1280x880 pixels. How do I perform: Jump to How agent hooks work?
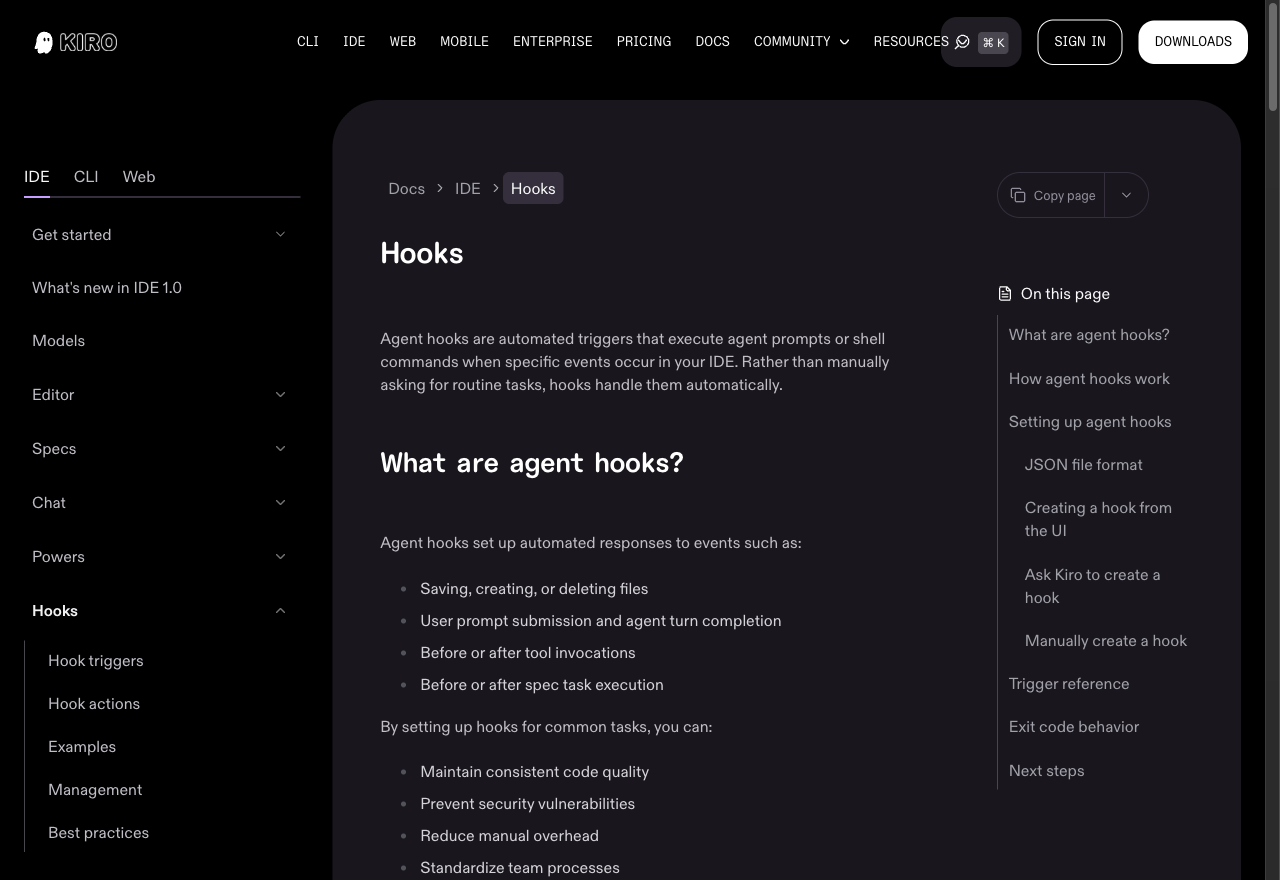pyautogui.click(x=1089, y=379)
